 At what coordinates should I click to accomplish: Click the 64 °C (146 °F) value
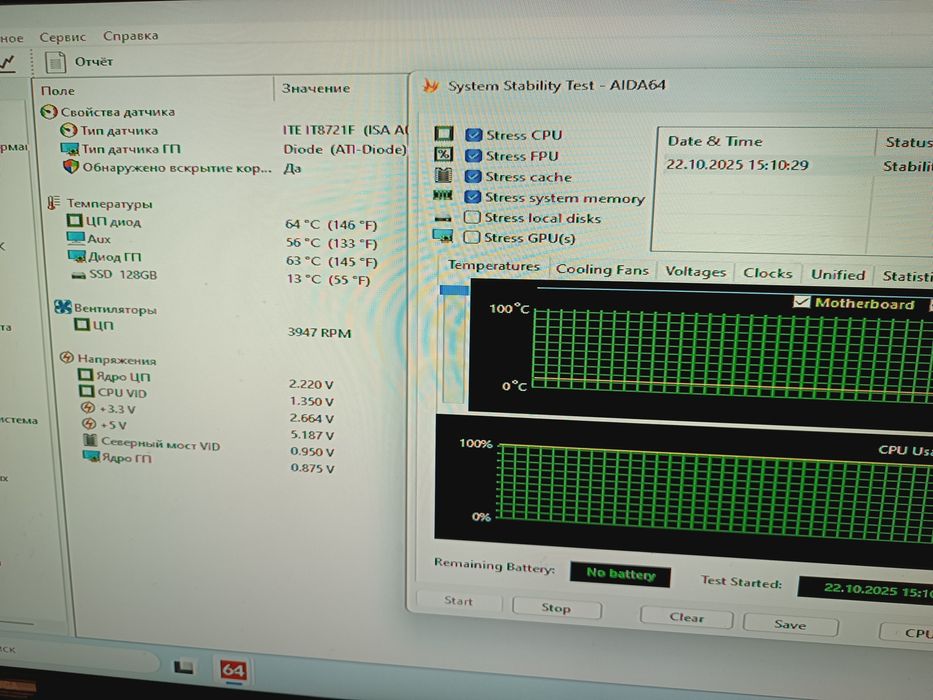[x=331, y=224]
